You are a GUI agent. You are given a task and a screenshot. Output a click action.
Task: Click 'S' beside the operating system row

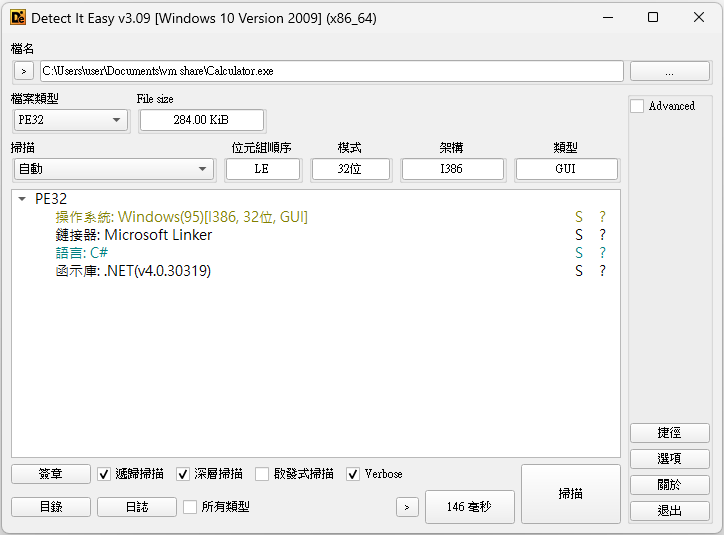tap(578, 217)
